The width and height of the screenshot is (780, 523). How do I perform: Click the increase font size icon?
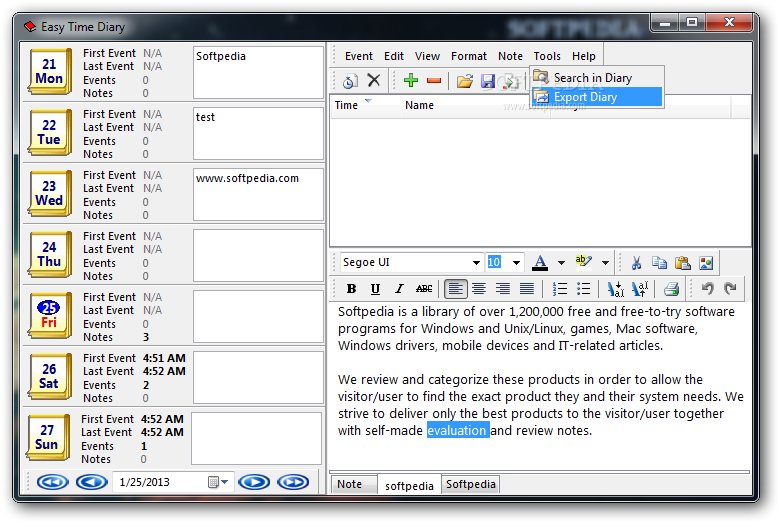click(x=639, y=289)
